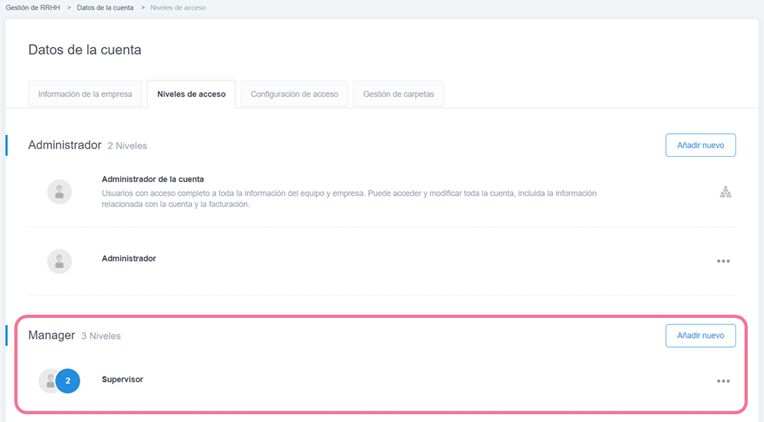The width and height of the screenshot is (764, 422).
Task: Click the blue badge showing 2 users
Action: (x=68, y=381)
